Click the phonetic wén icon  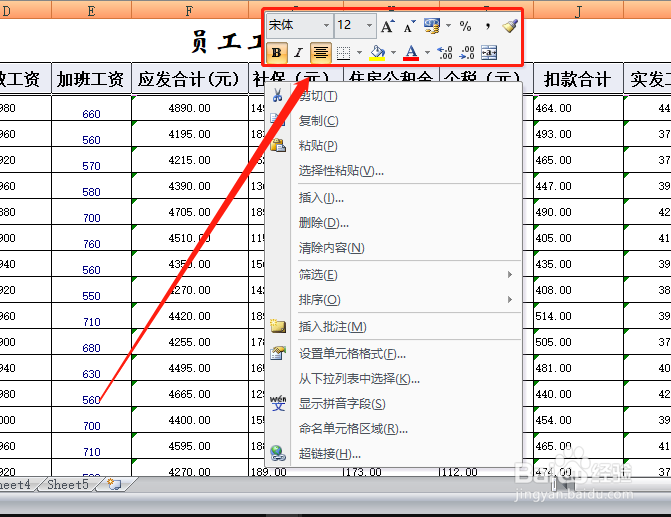coord(278,403)
